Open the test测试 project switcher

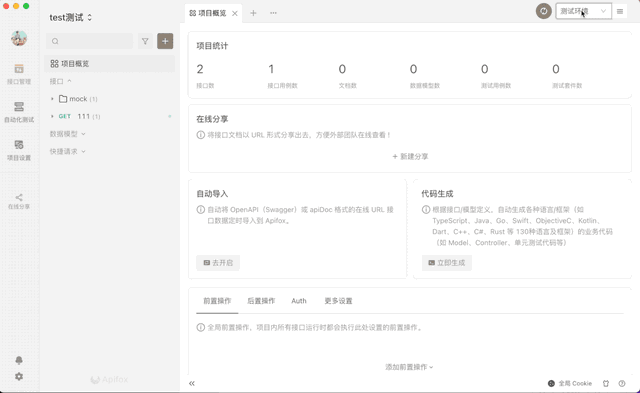(71, 18)
